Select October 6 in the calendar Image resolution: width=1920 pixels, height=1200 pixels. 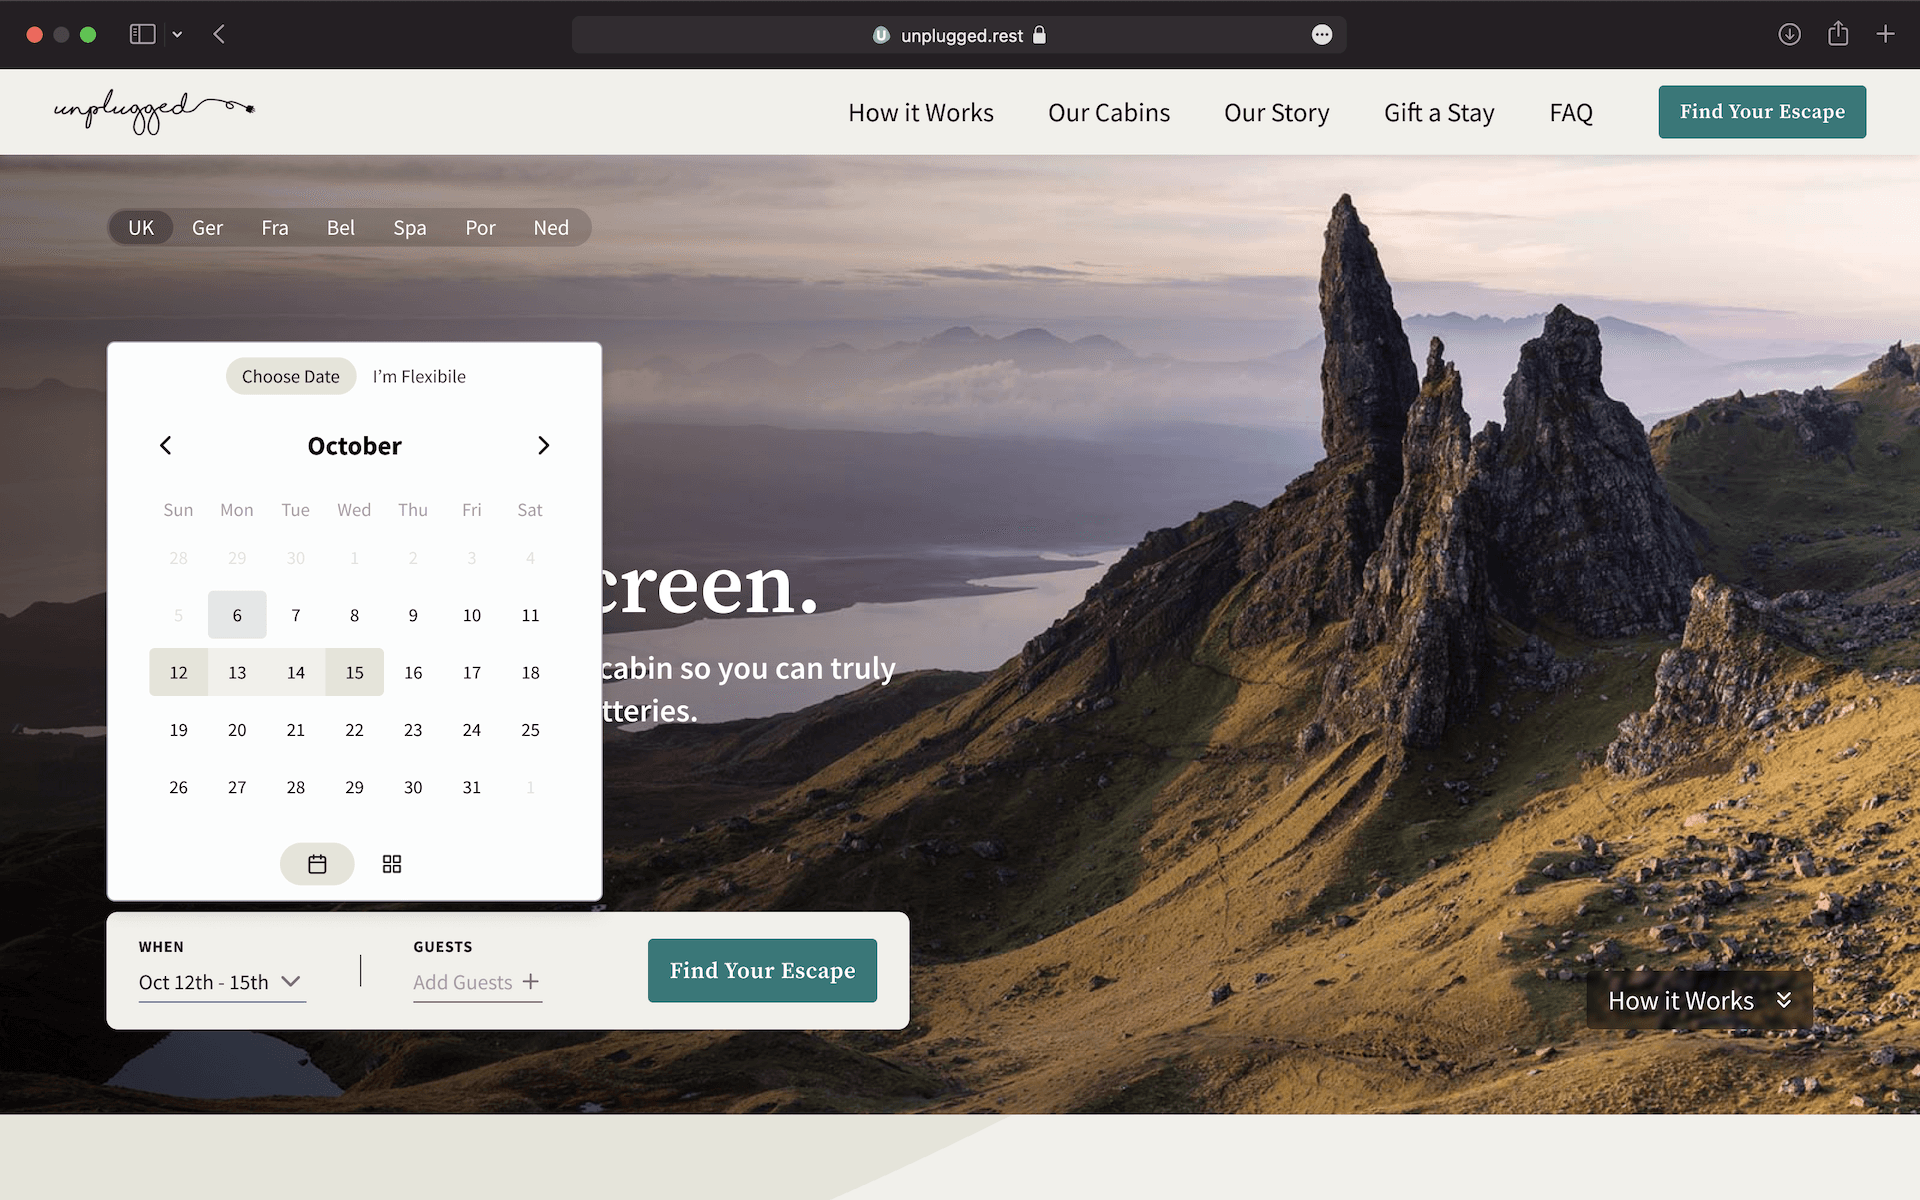click(237, 615)
